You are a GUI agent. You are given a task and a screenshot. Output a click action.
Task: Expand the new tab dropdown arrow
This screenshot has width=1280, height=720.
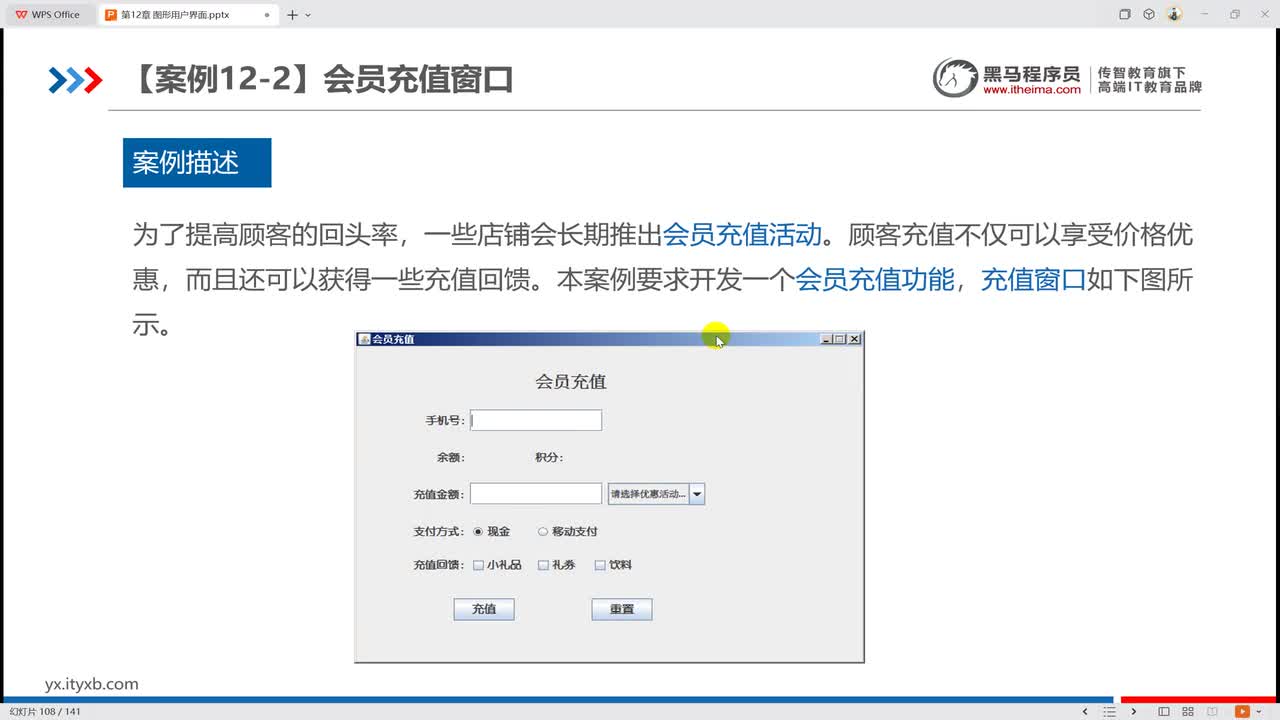(308, 15)
